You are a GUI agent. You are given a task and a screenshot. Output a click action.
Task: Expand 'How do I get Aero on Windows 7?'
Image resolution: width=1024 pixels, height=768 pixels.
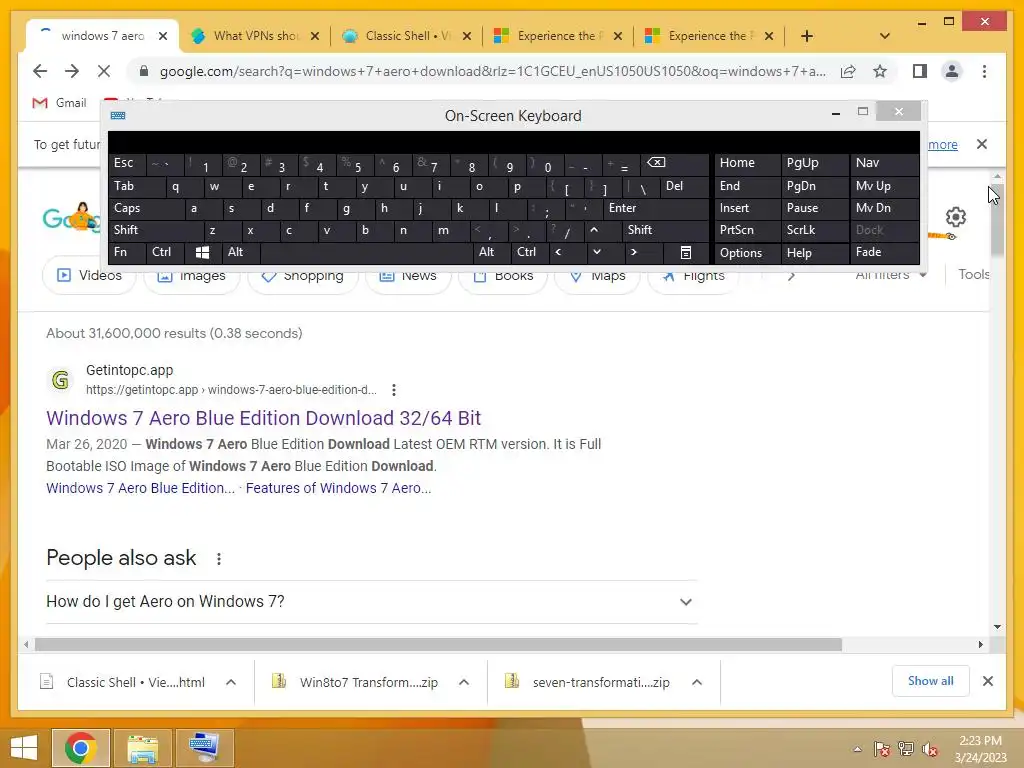coord(370,601)
